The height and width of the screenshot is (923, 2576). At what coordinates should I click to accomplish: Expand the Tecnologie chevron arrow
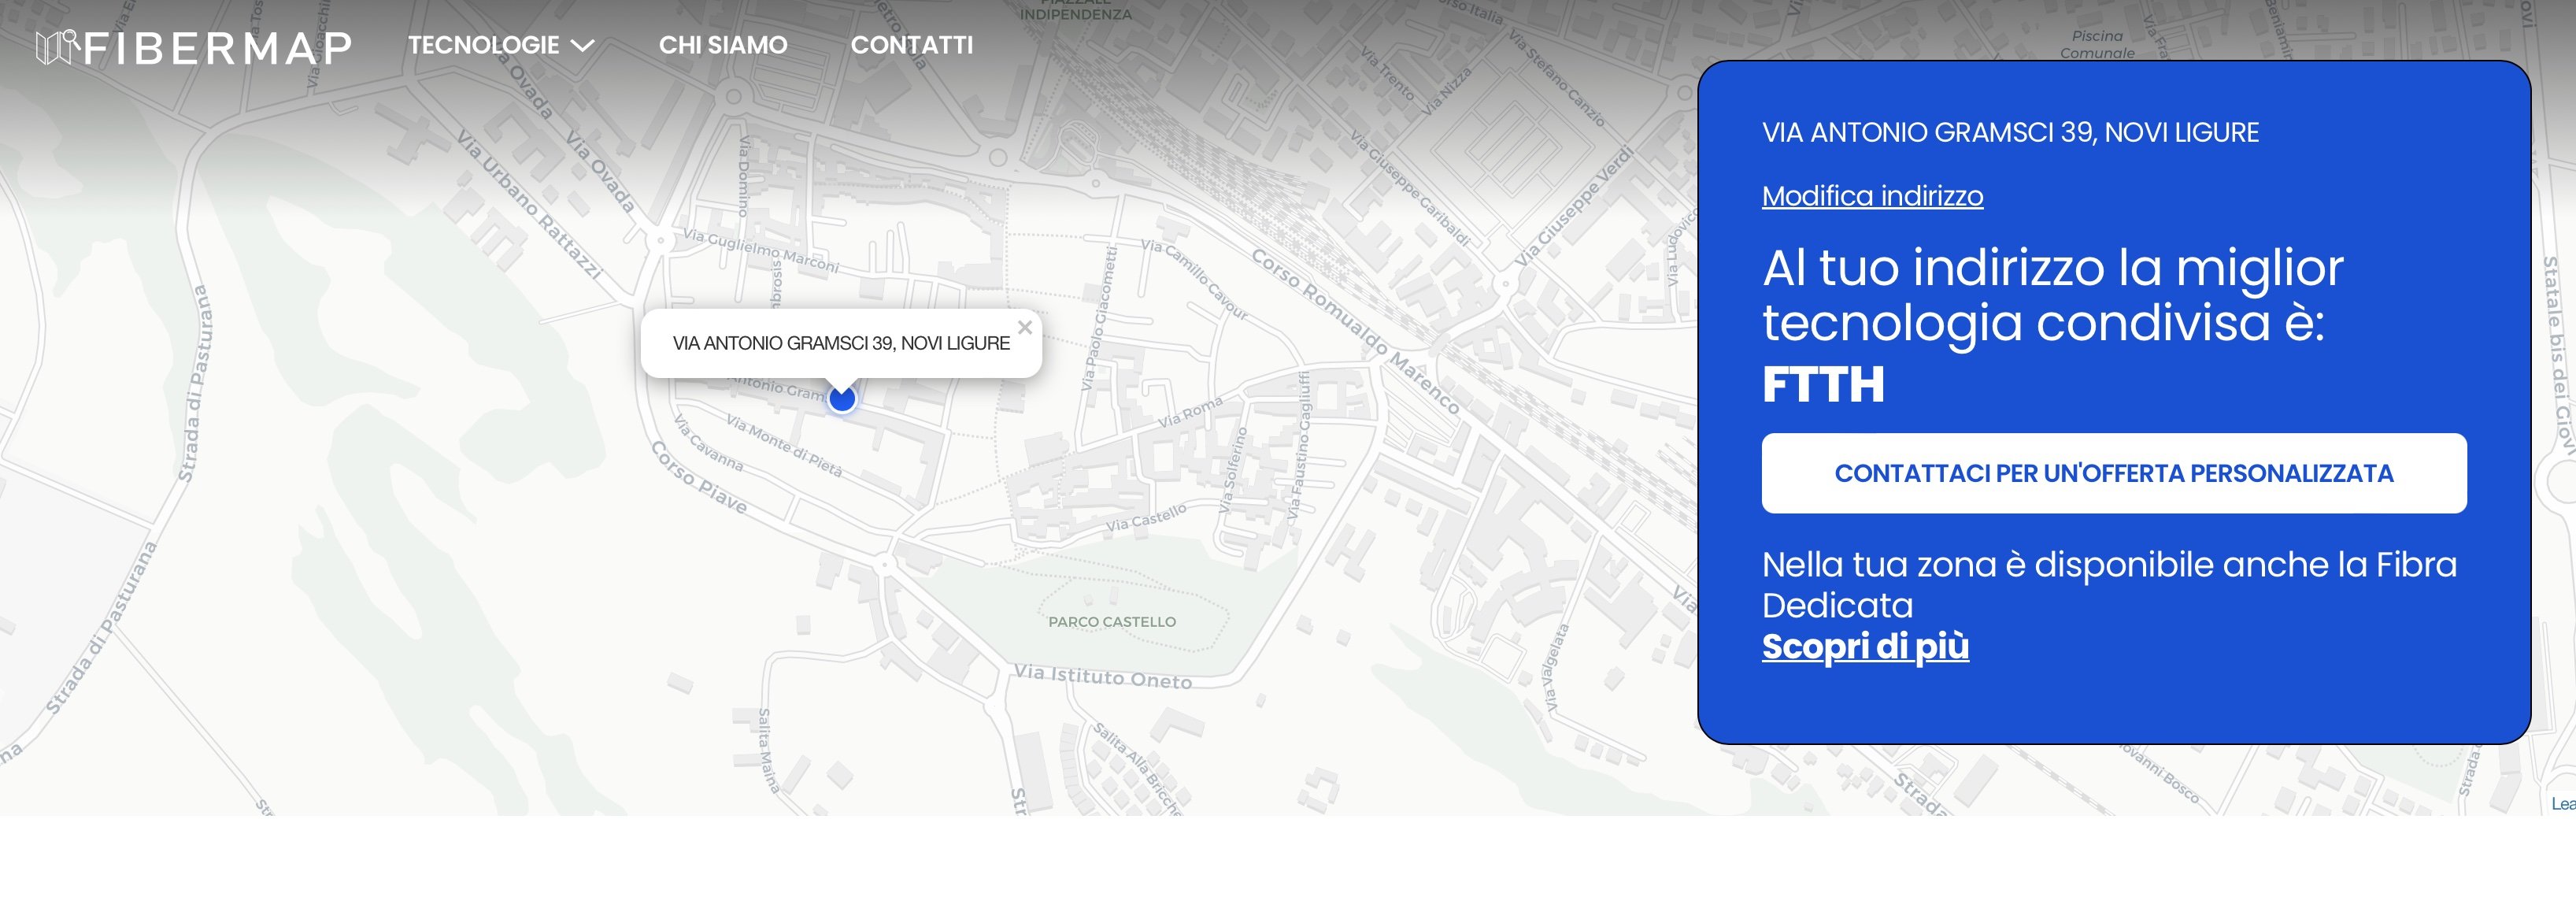click(x=582, y=46)
